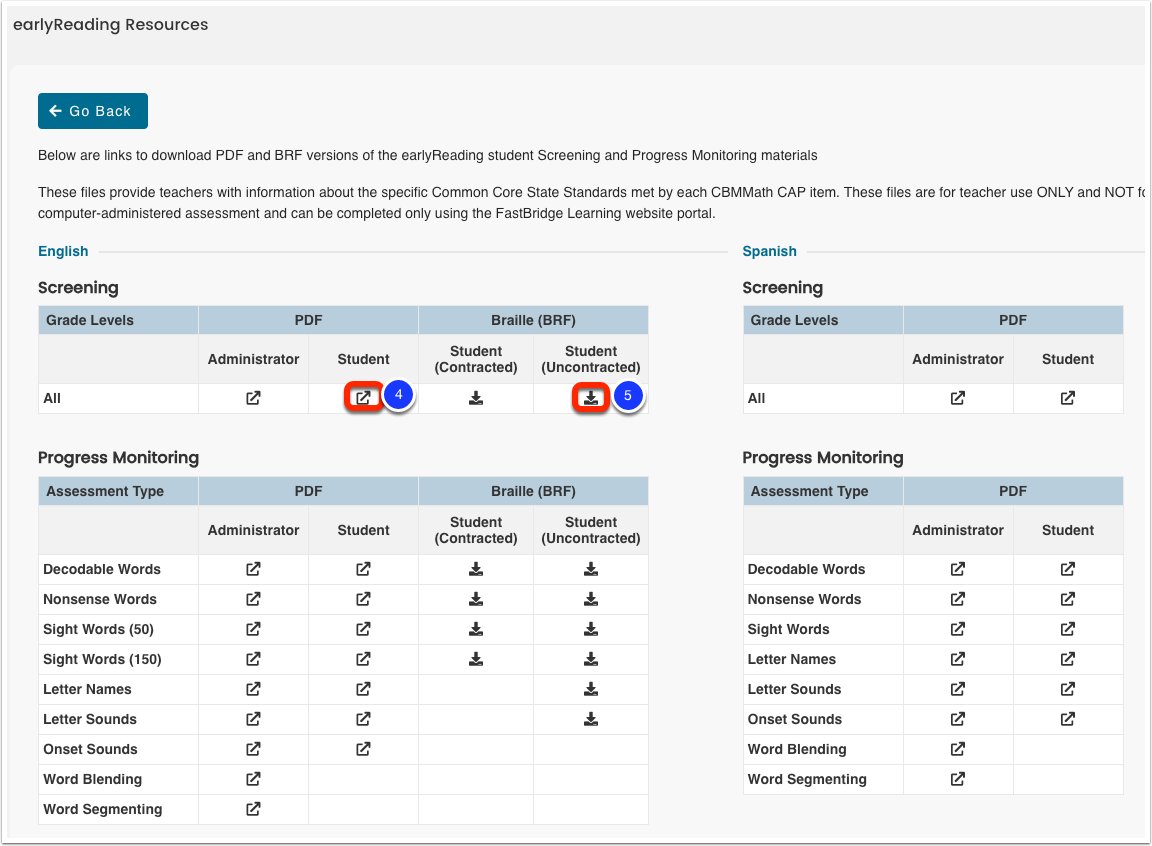This screenshot has height=846, width=1152.
Task: Download Sight Words (150) Contracted BRF
Action: 476,659
